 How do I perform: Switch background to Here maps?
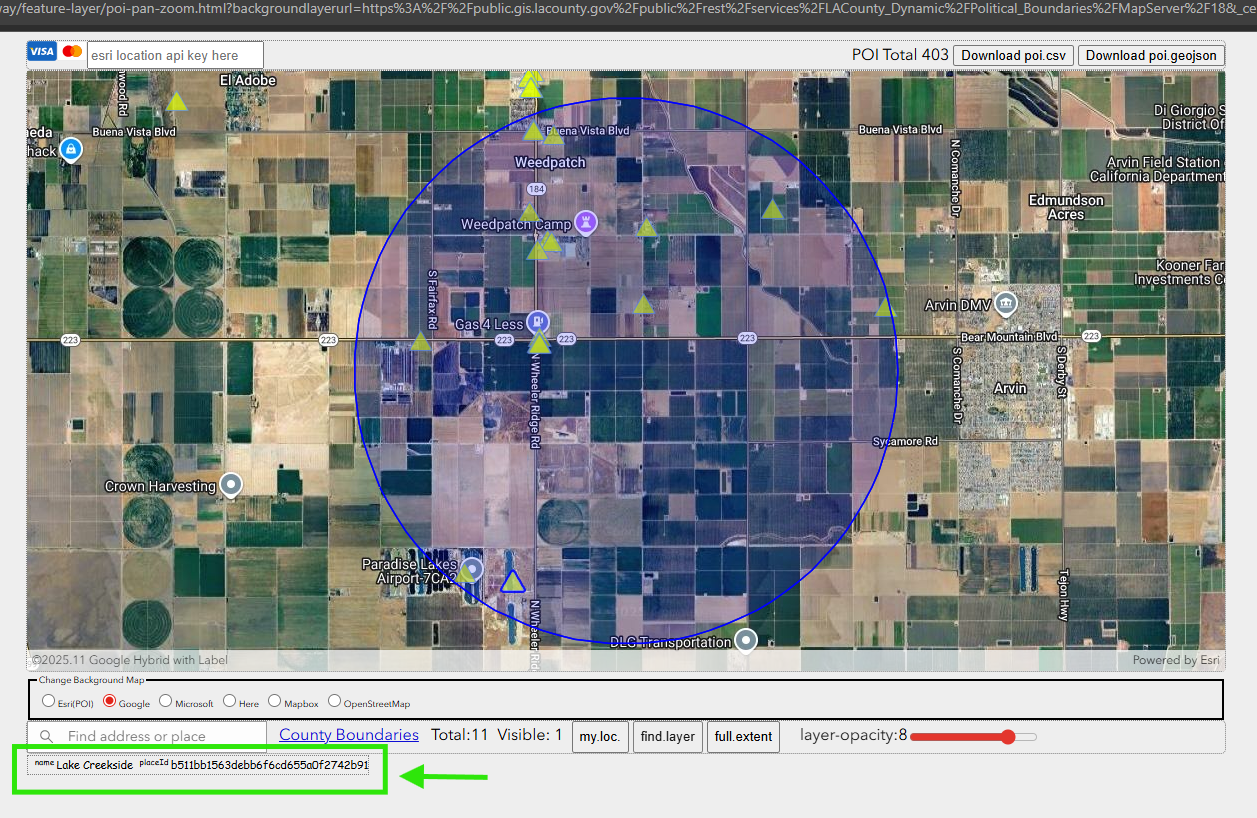pos(230,702)
